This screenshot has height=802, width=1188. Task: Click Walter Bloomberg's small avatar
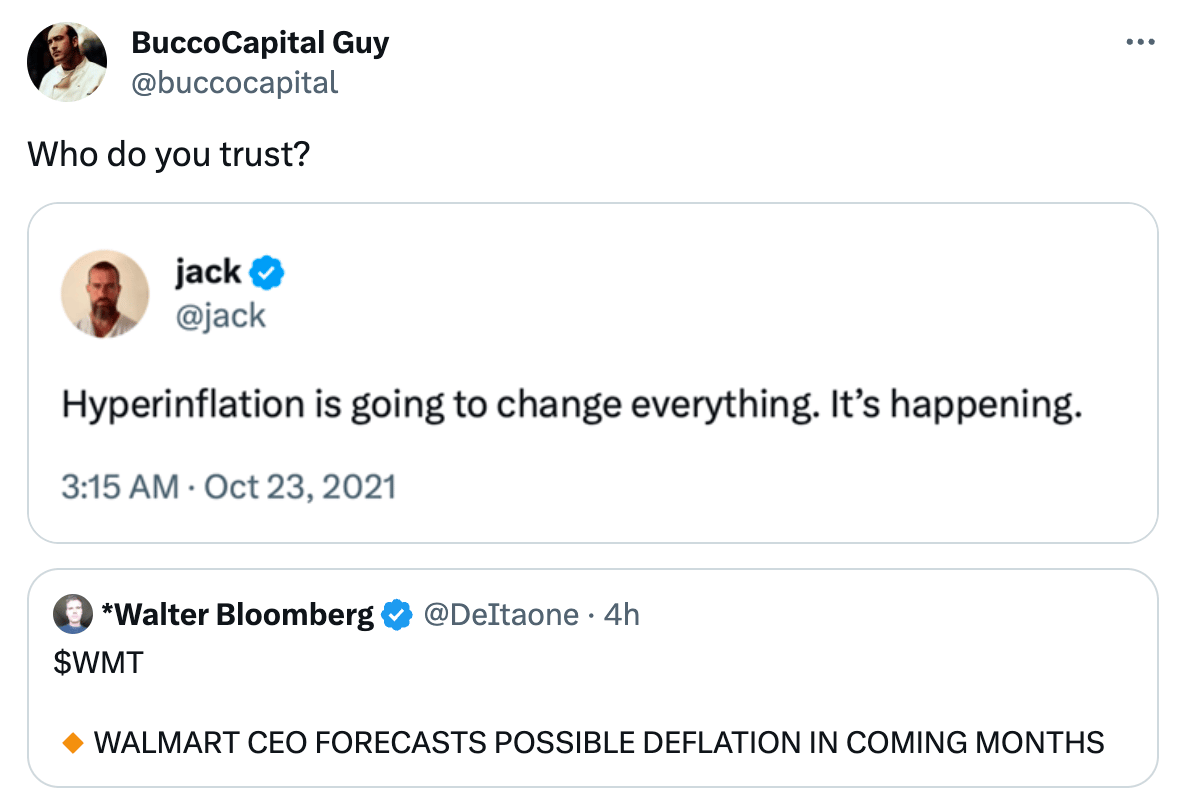click(74, 614)
